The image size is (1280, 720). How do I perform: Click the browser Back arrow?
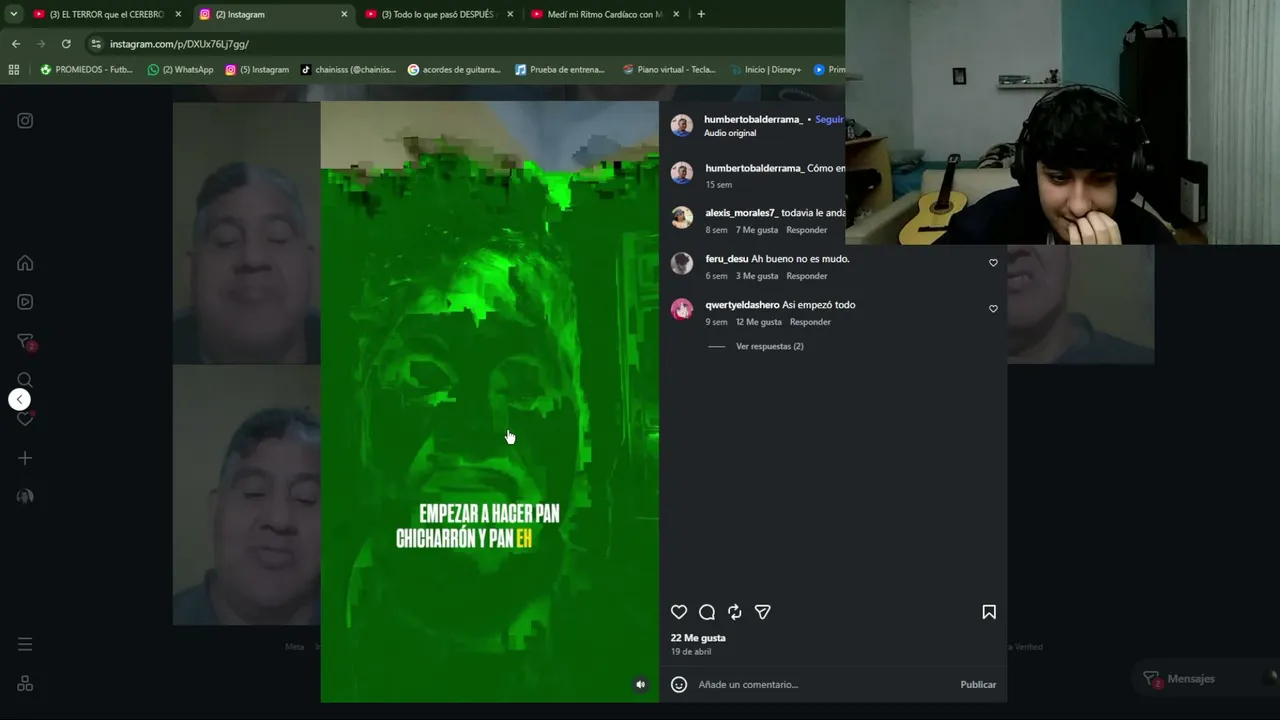coord(16,44)
